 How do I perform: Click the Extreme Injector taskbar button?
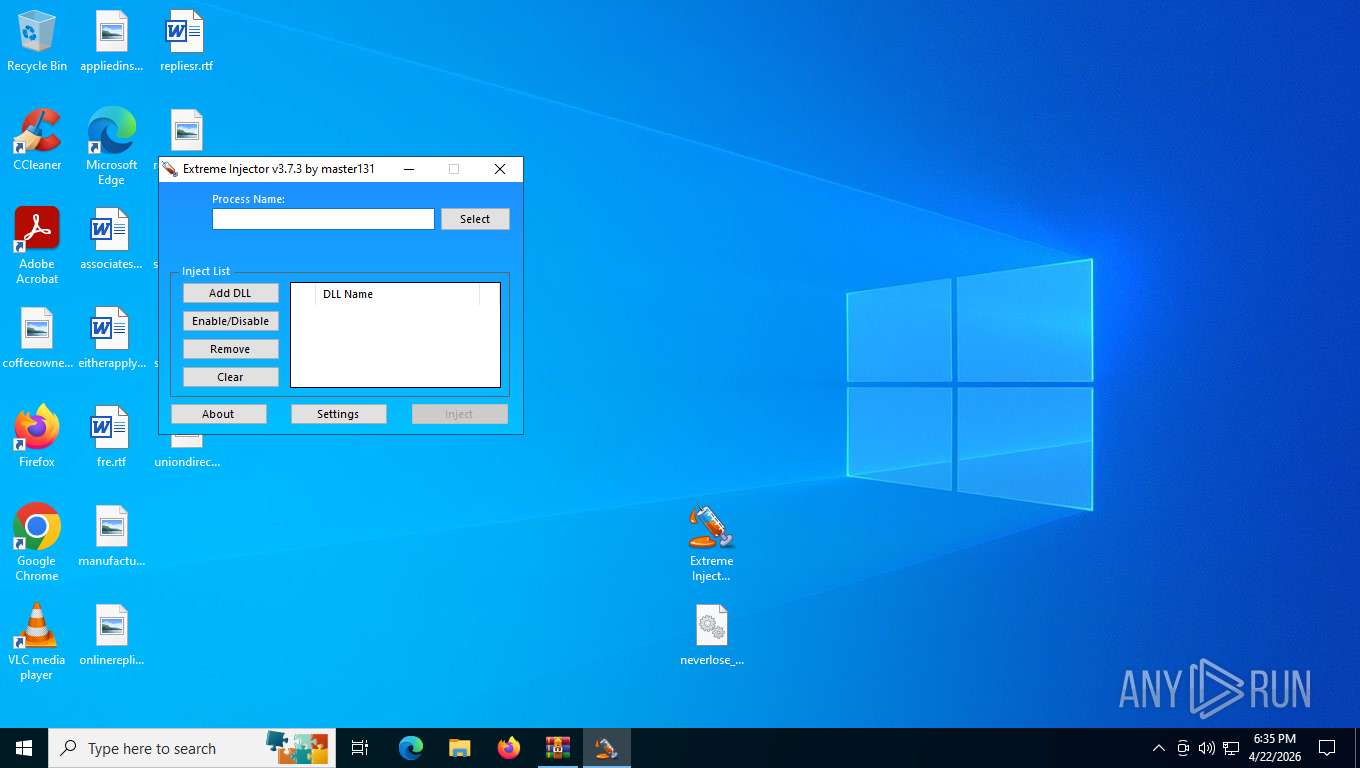pyautogui.click(x=606, y=748)
